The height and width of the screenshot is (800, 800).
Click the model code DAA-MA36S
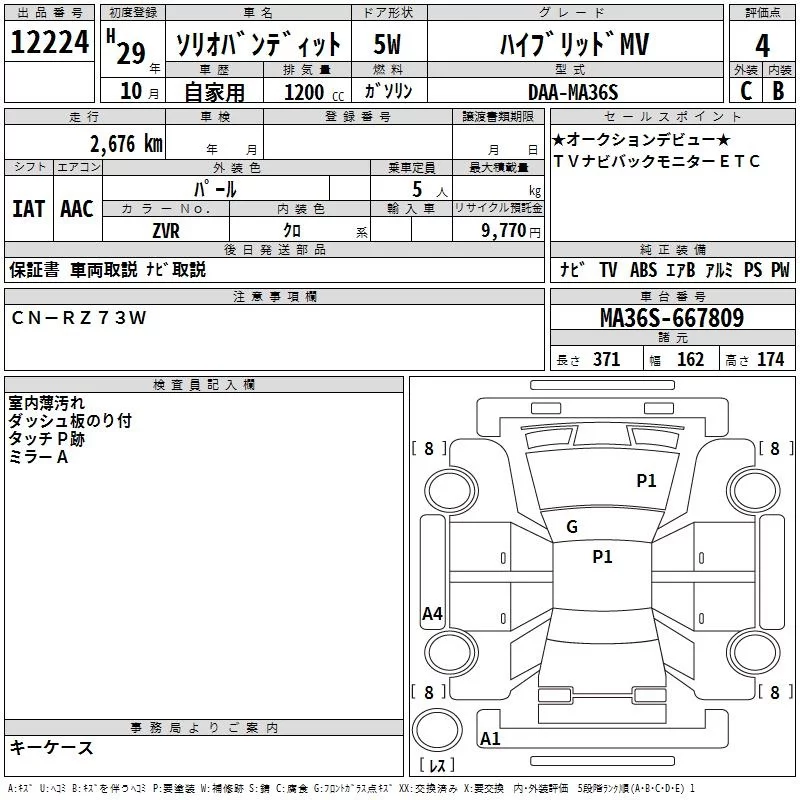573,91
